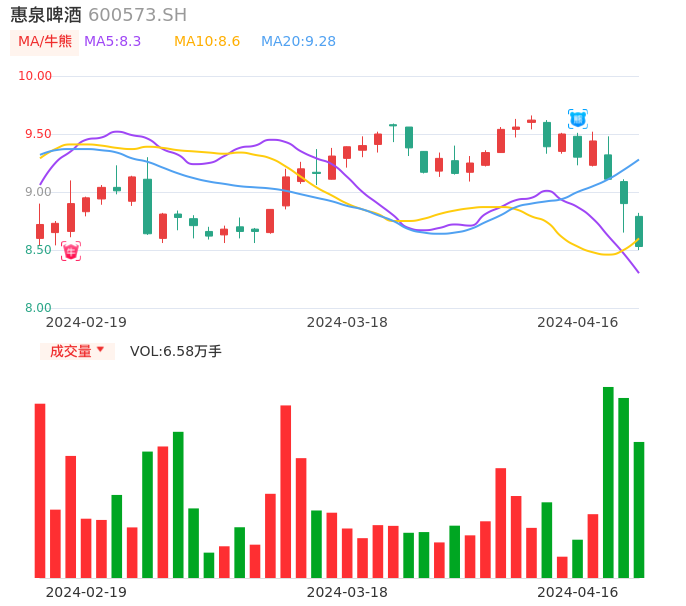Click the stock code 600573.SH

137,15
